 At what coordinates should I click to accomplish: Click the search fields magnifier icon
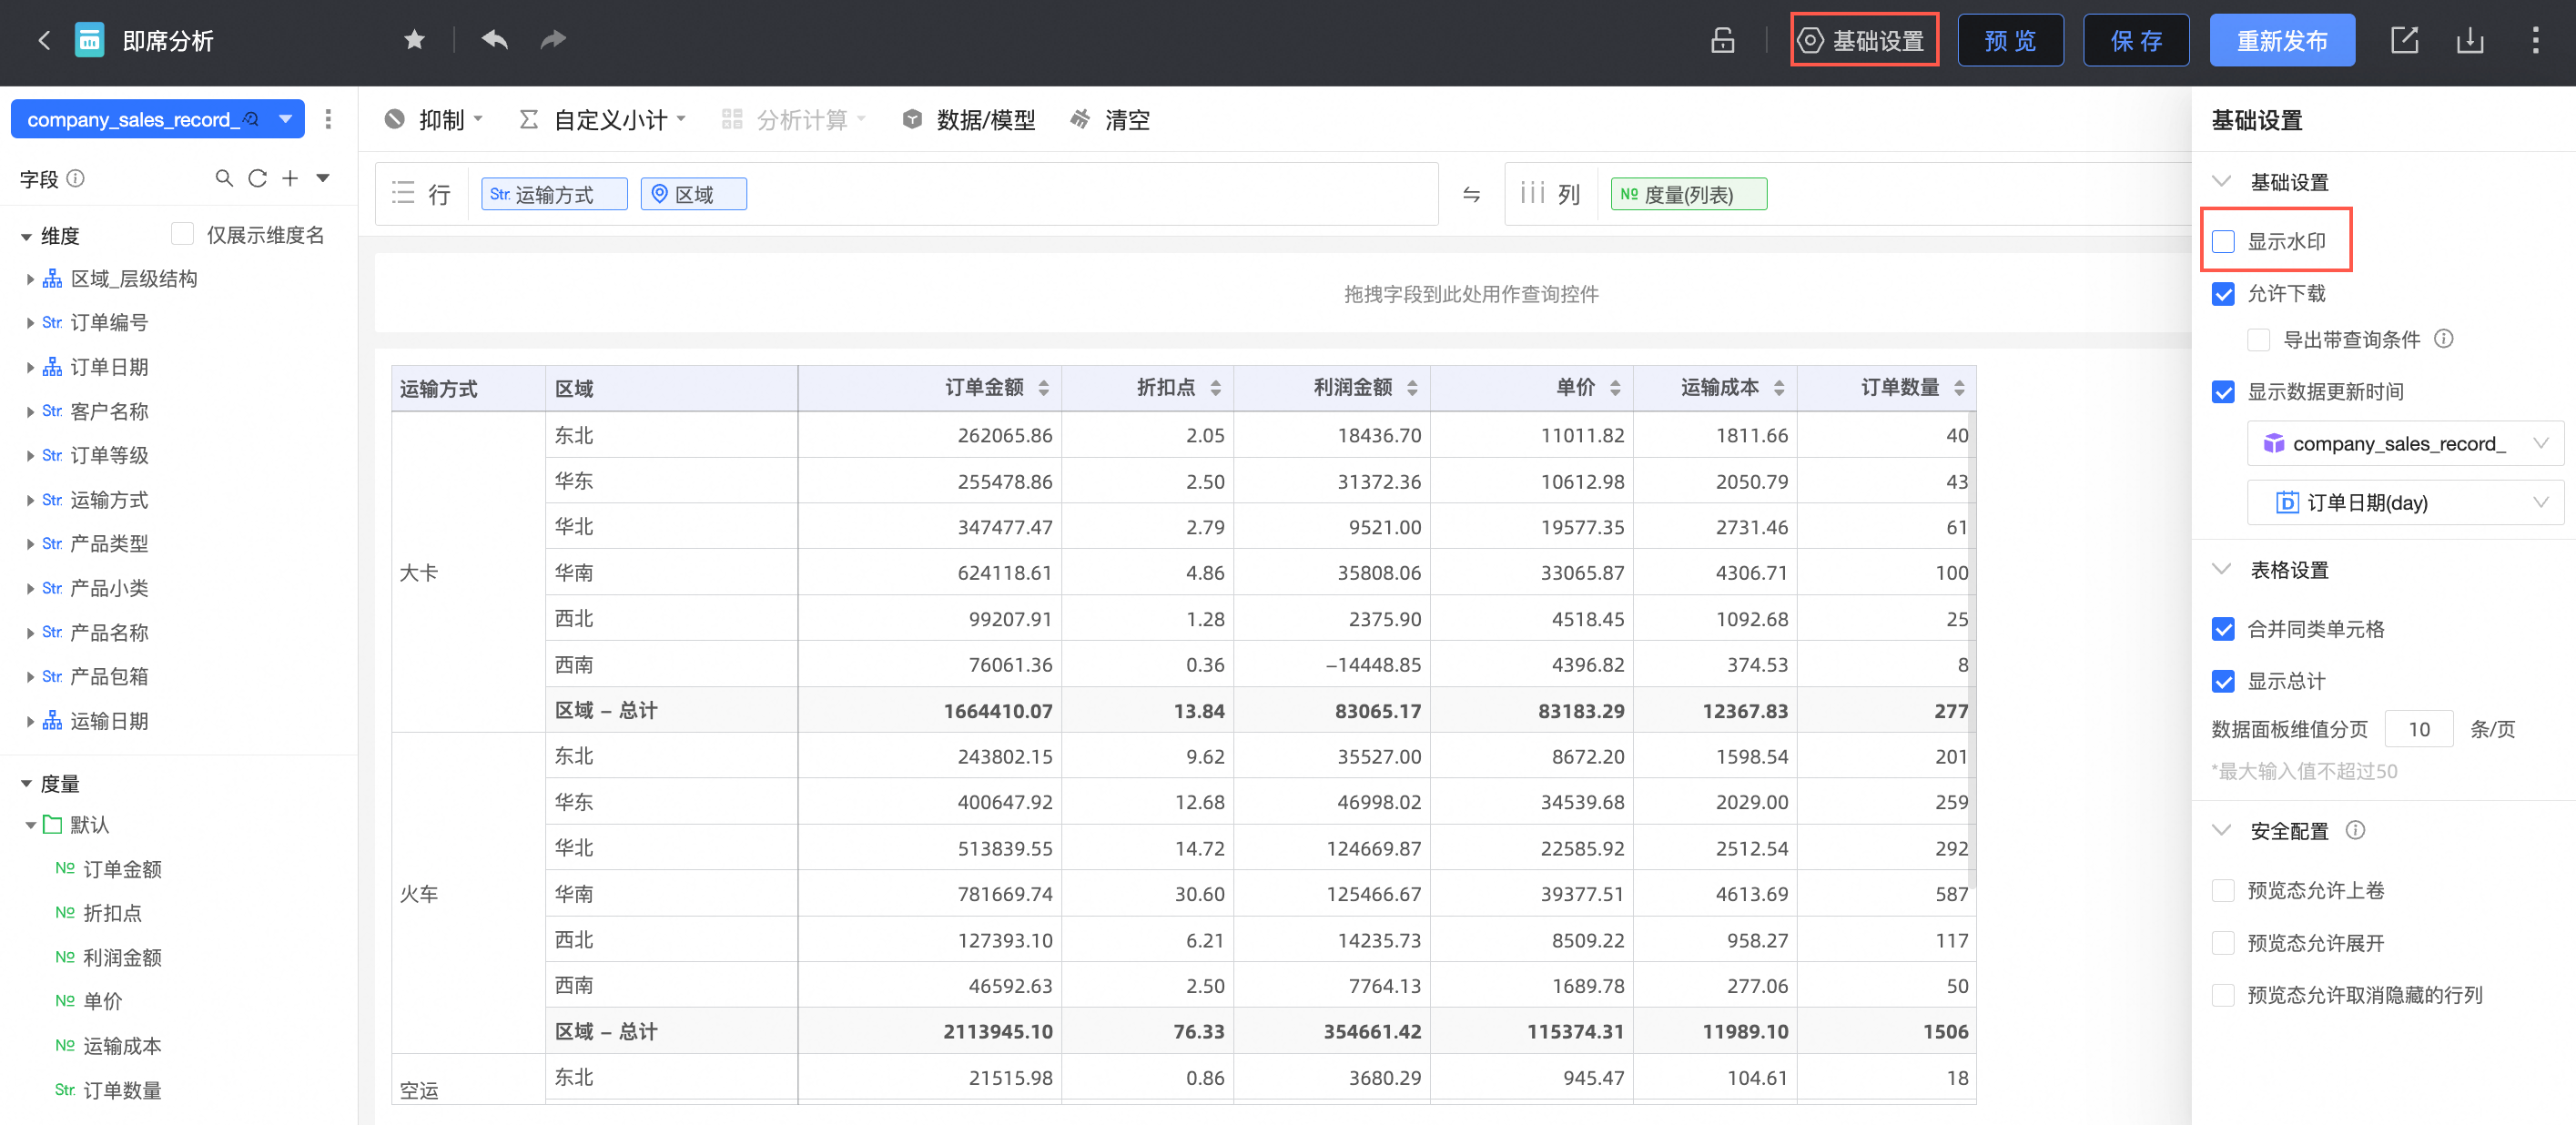pyautogui.click(x=224, y=178)
